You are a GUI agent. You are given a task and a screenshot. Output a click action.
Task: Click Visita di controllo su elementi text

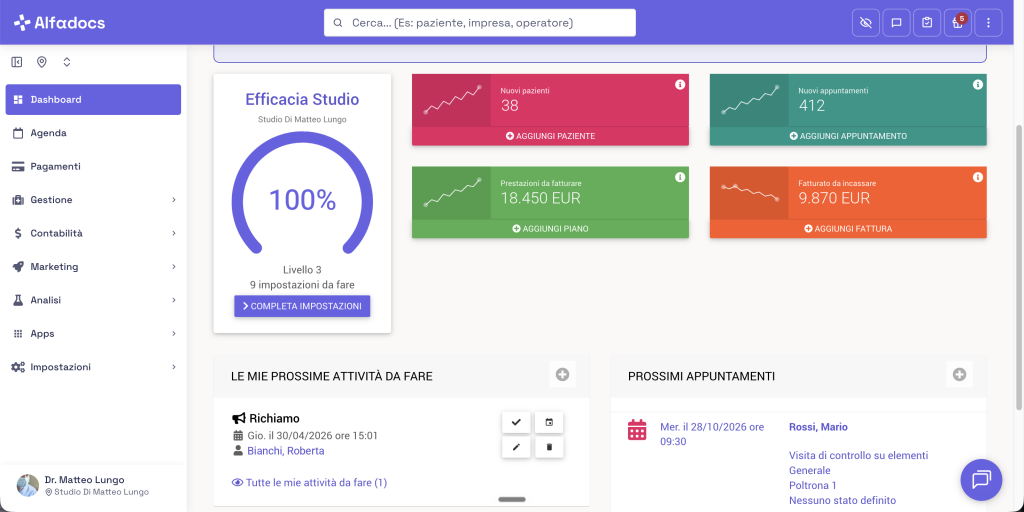coord(858,455)
